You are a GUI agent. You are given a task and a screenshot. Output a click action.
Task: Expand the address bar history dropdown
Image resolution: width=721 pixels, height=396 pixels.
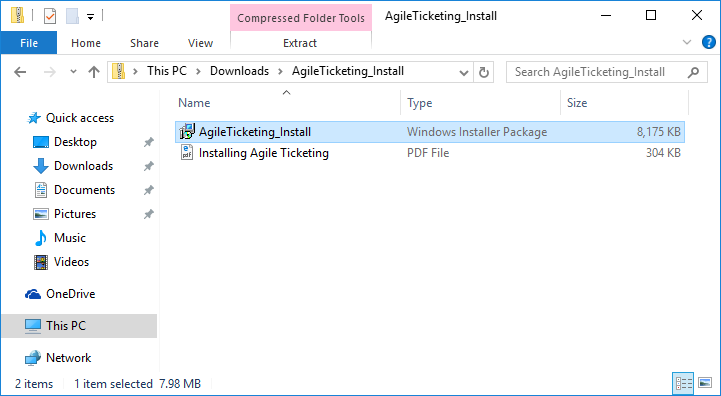(464, 73)
